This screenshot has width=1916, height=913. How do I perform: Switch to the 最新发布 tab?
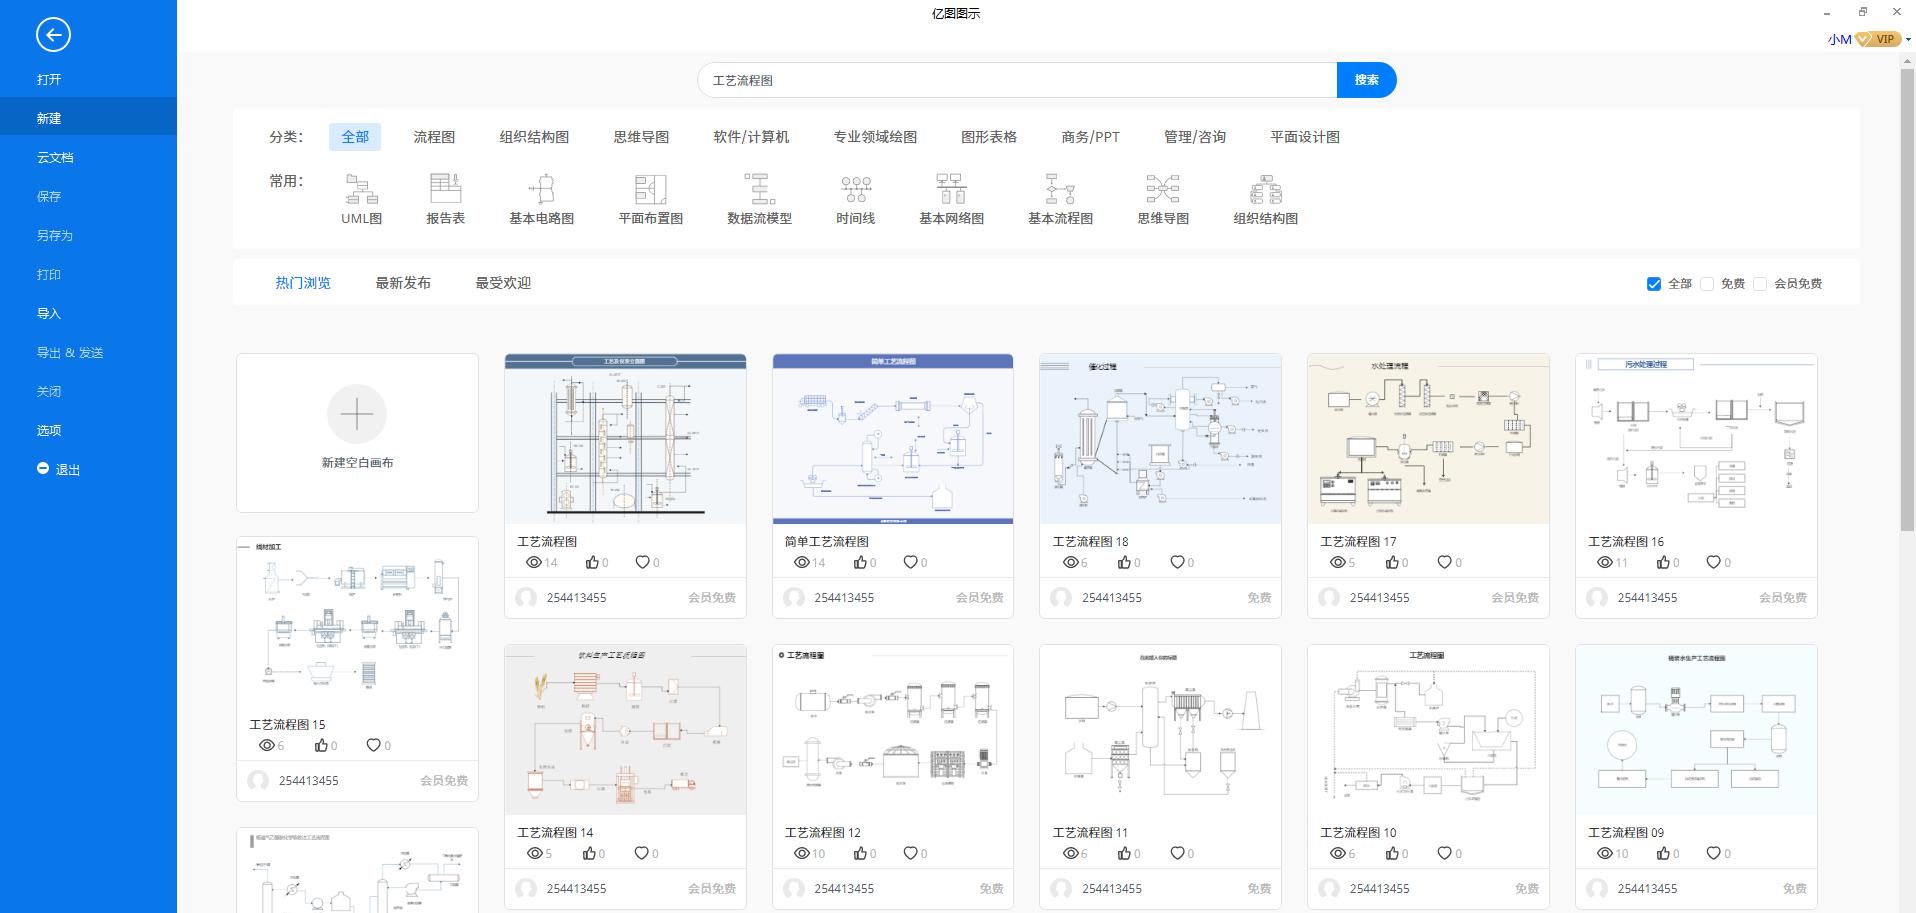[x=403, y=282]
